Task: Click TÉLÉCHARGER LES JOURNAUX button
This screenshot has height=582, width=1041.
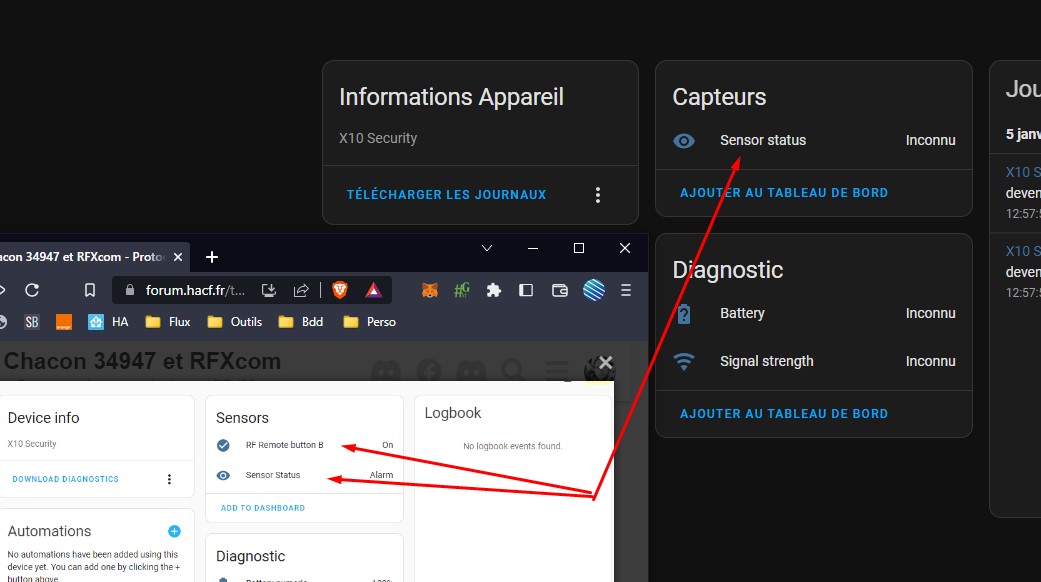Action: tap(446, 195)
